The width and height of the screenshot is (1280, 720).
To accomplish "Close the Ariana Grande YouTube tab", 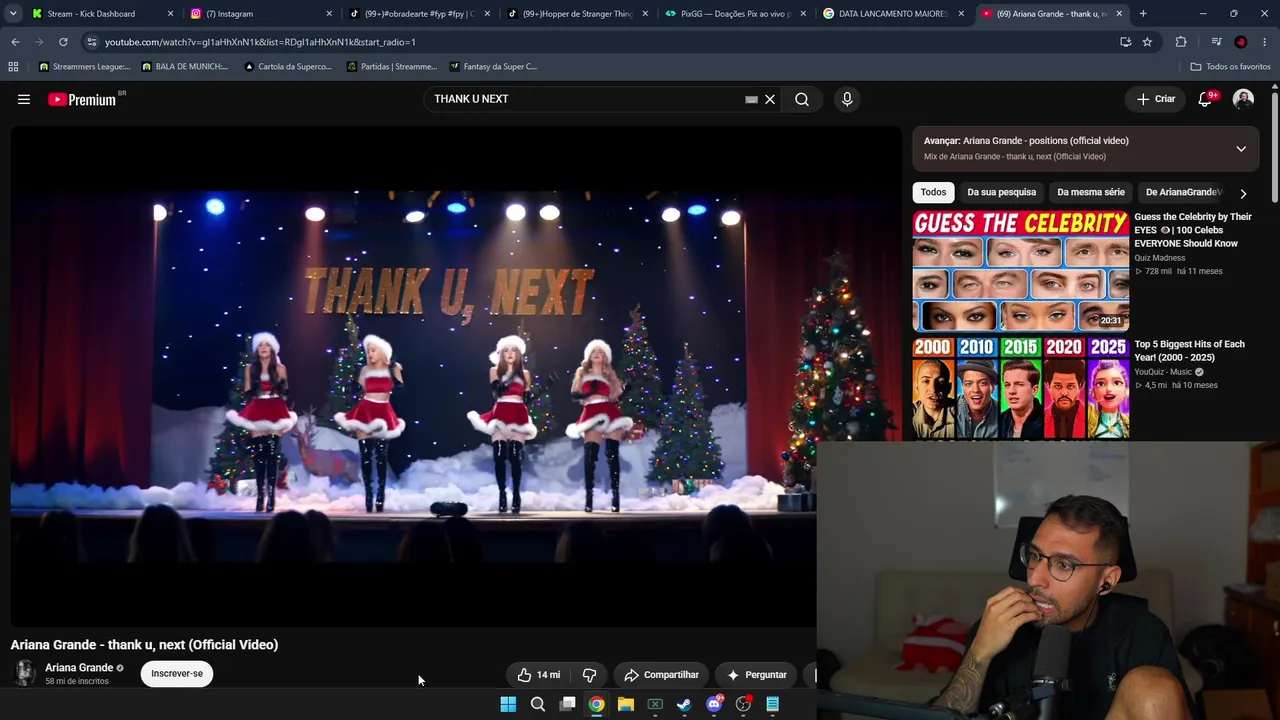I will point(1119,14).
